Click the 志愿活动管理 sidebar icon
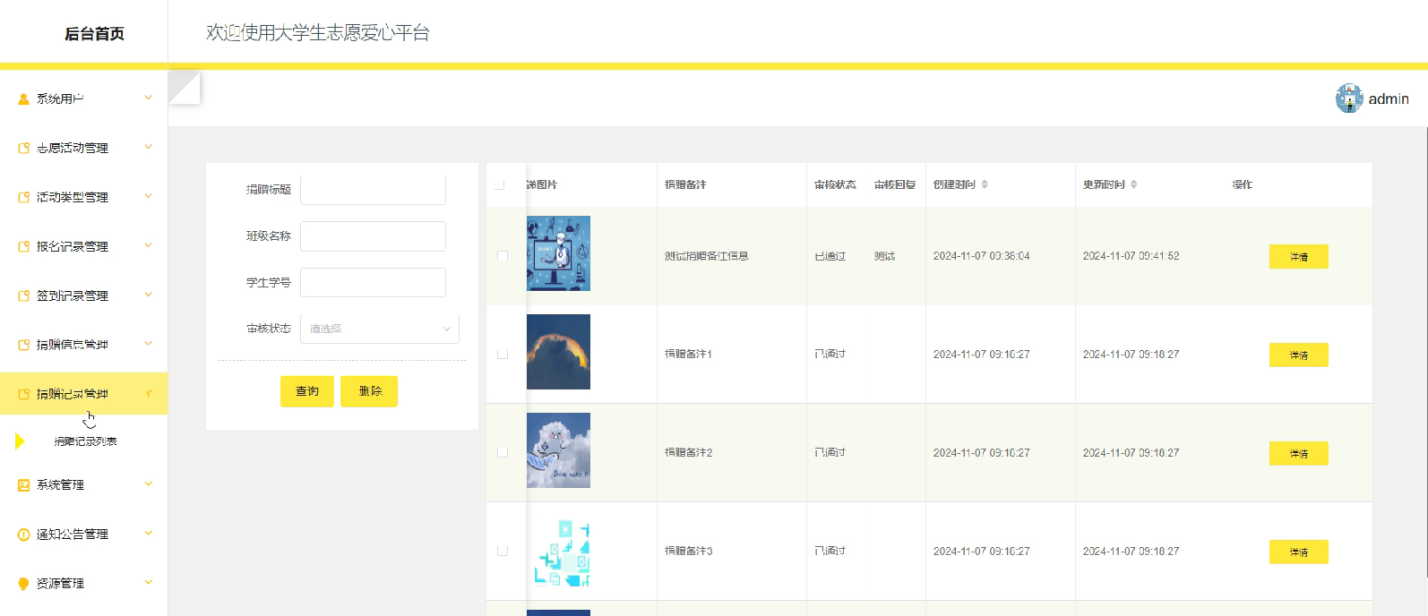 (24, 148)
